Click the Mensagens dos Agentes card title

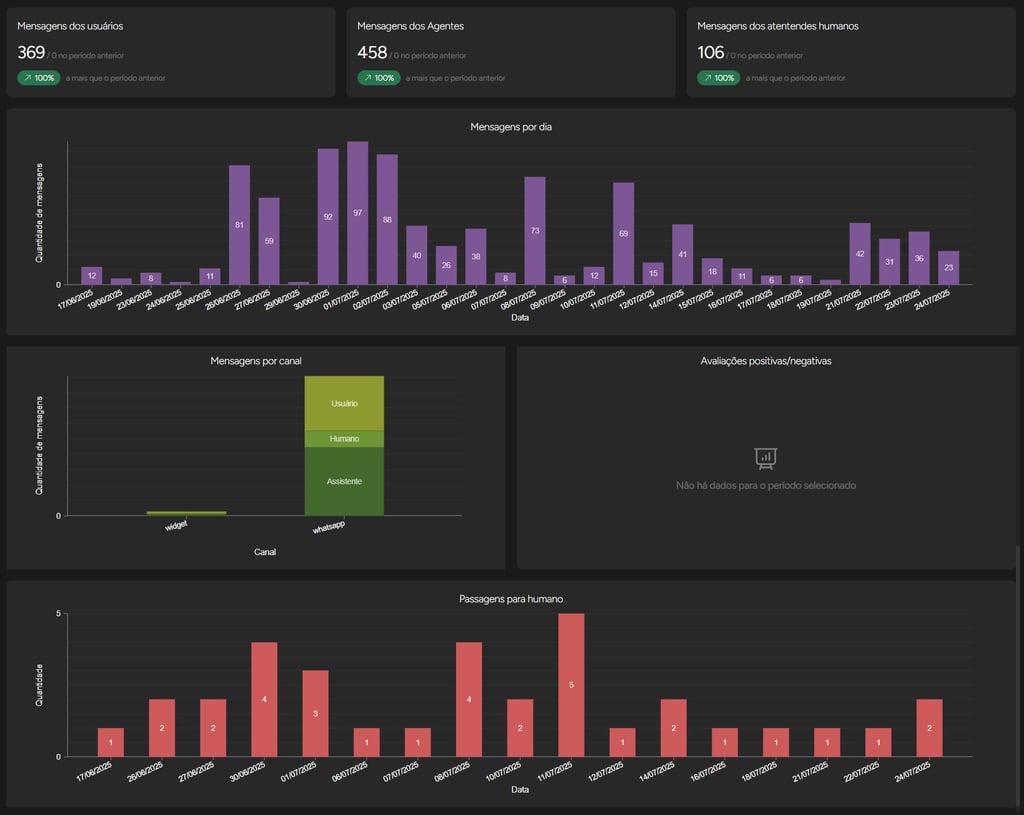410,26
